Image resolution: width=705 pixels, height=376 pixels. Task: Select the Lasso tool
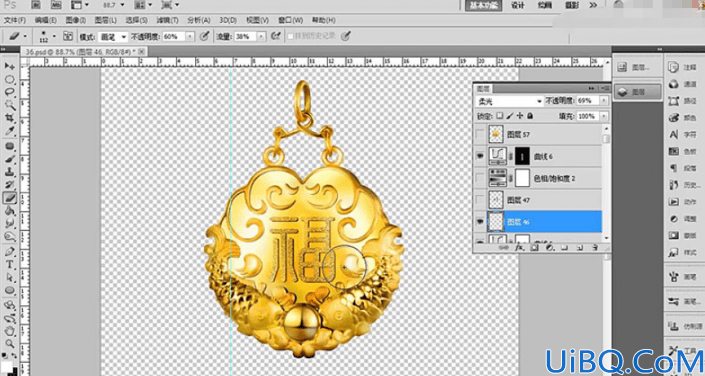click(x=9, y=92)
